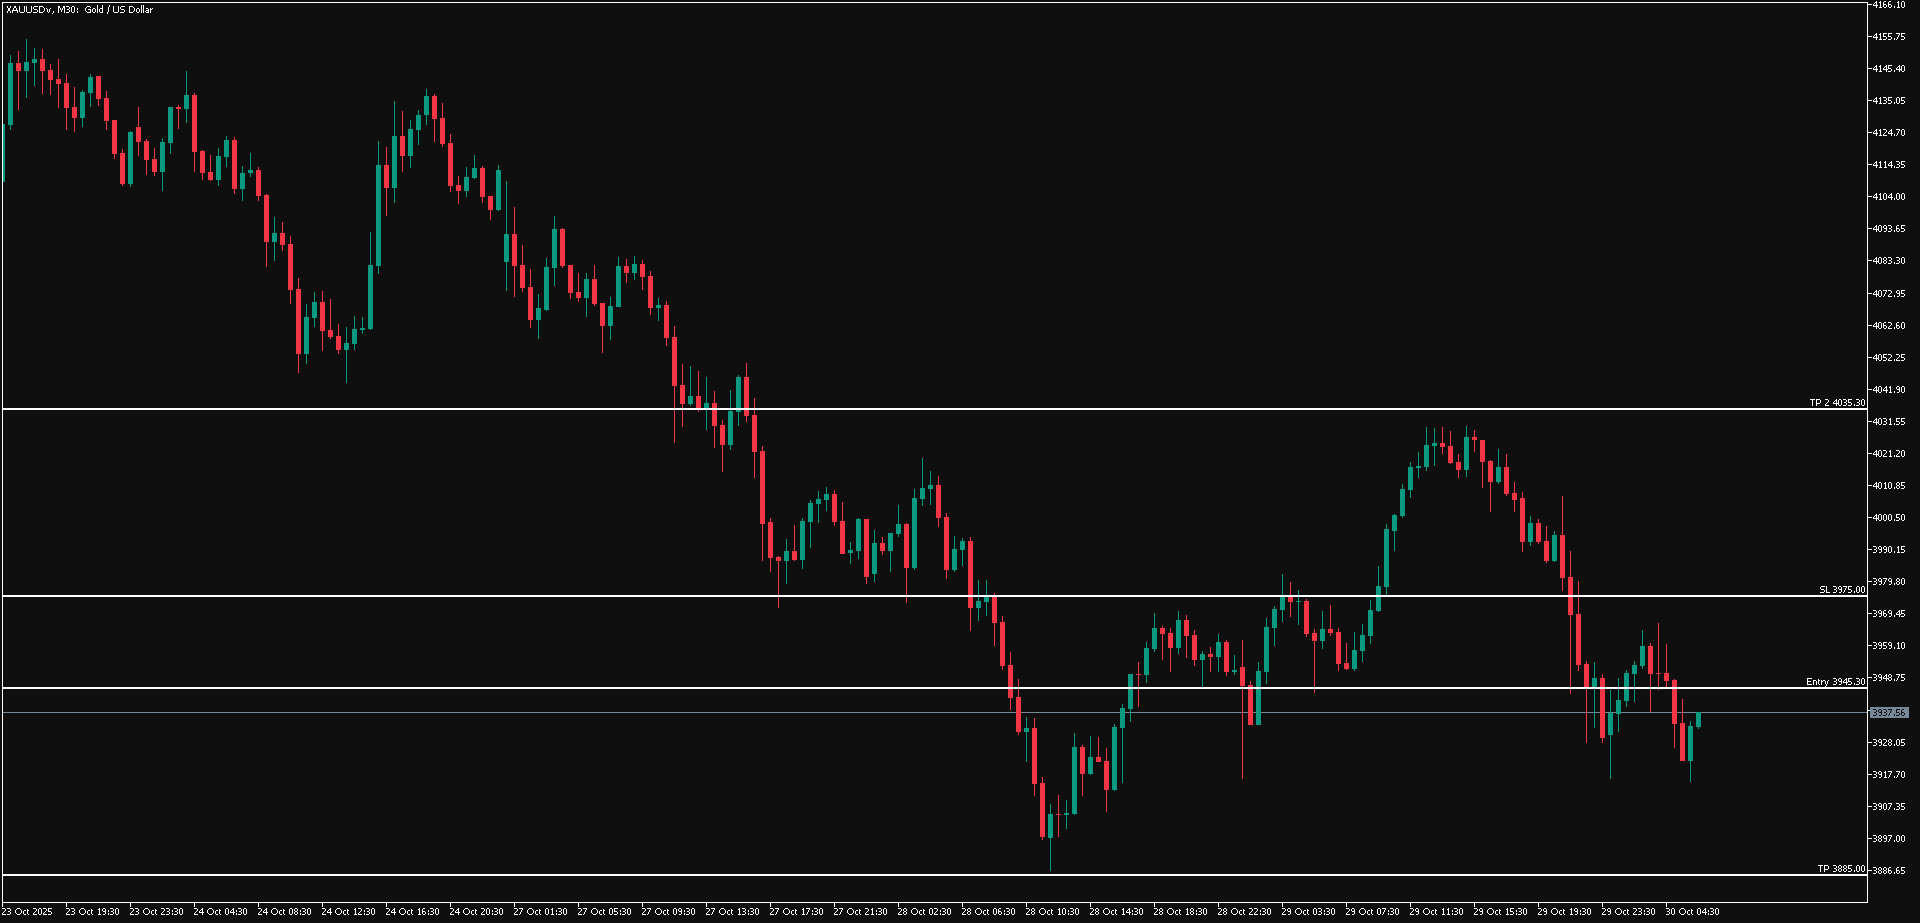Click the 4052.25 price scale label
Image resolution: width=1920 pixels, height=923 pixels.
tap(1888, 358)
